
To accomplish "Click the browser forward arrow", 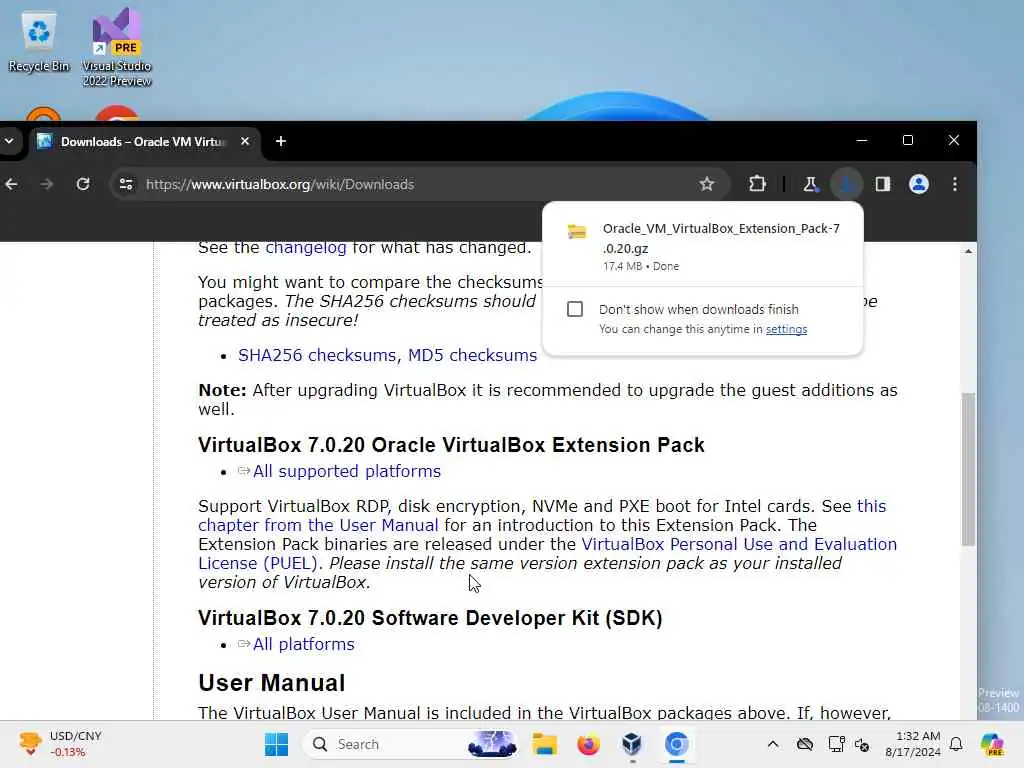I will point(46,185).
